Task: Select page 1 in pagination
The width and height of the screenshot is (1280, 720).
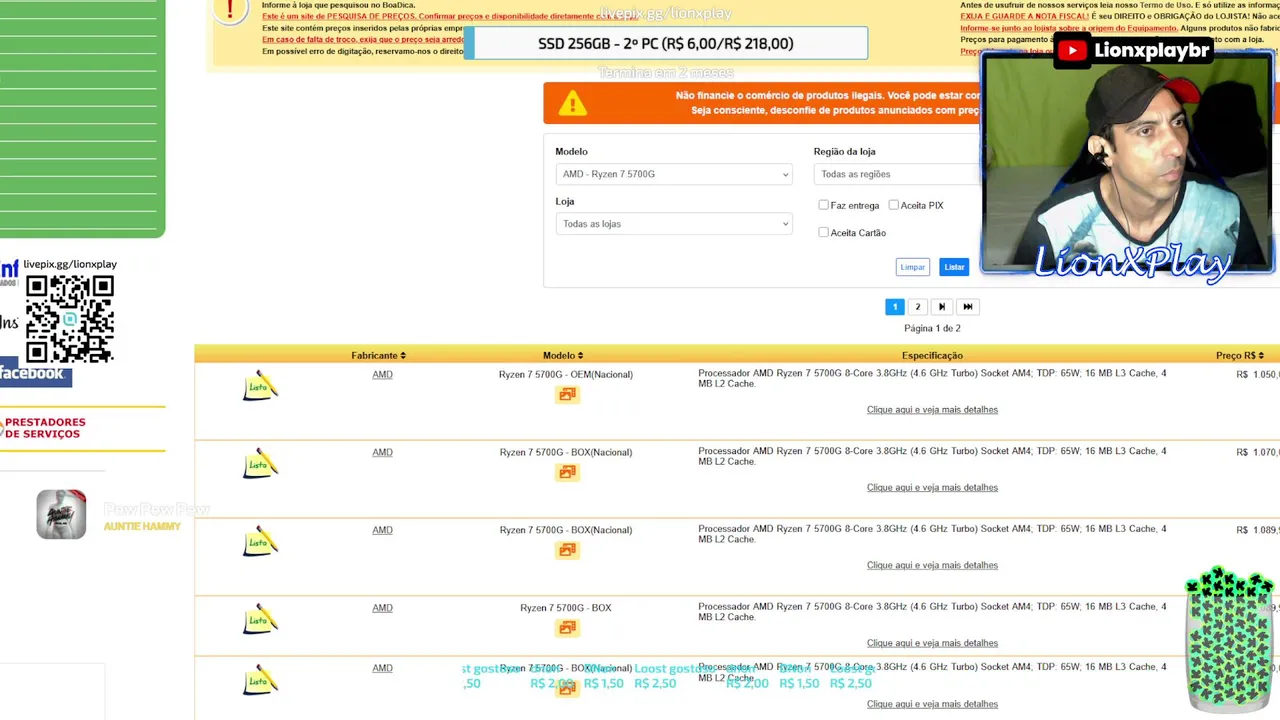Action: coord(895,307)
